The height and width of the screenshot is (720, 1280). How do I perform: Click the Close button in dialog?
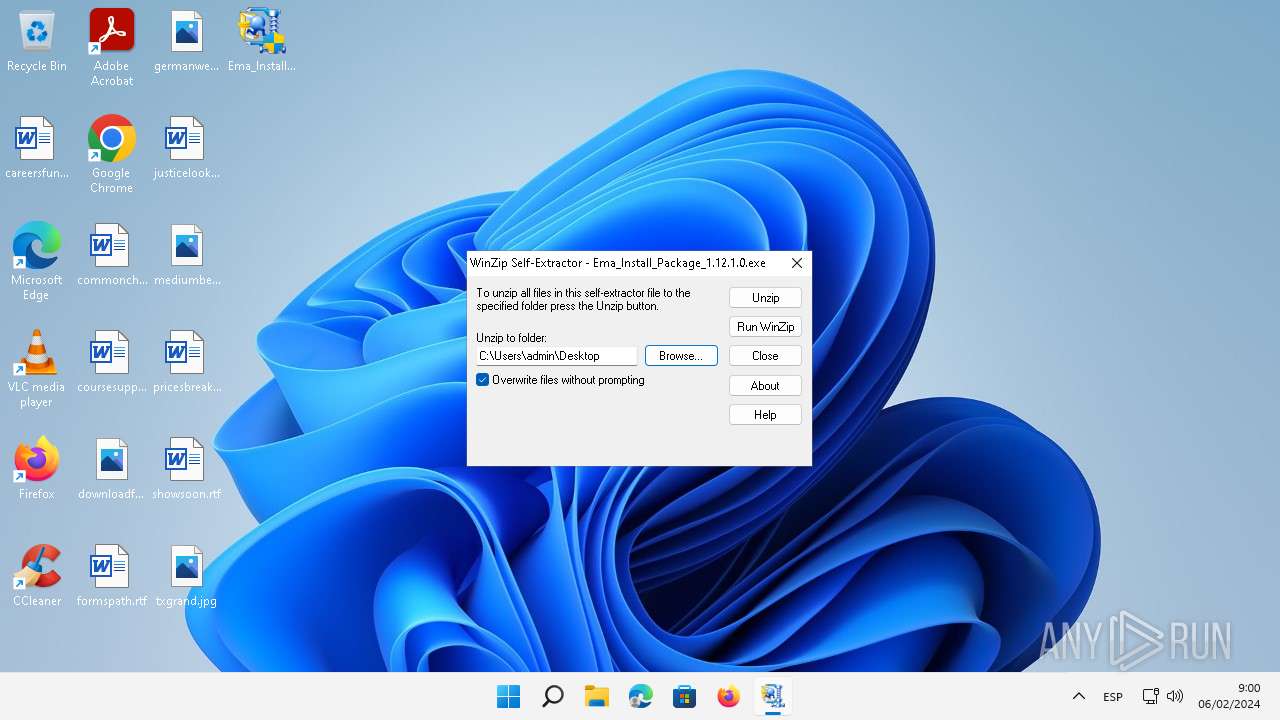tap(765, 356)
